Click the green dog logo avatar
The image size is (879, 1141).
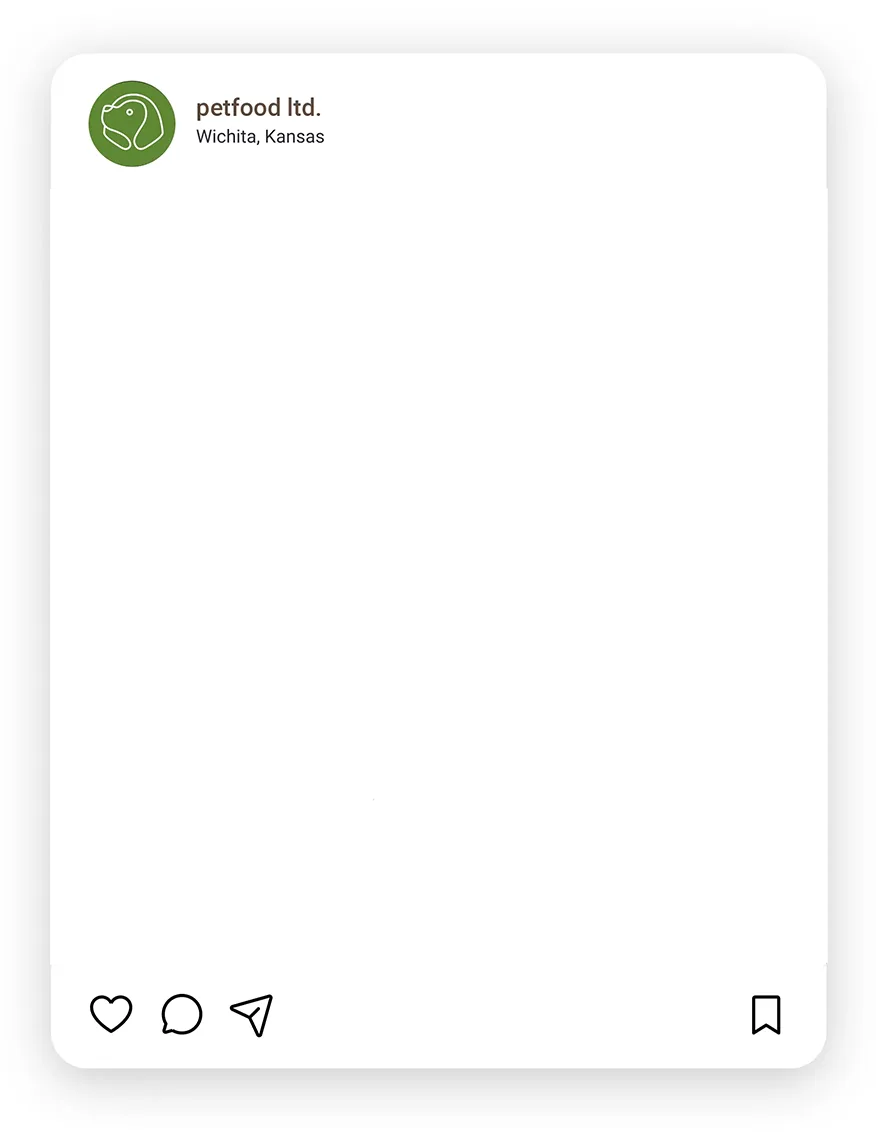click(132, 124)
